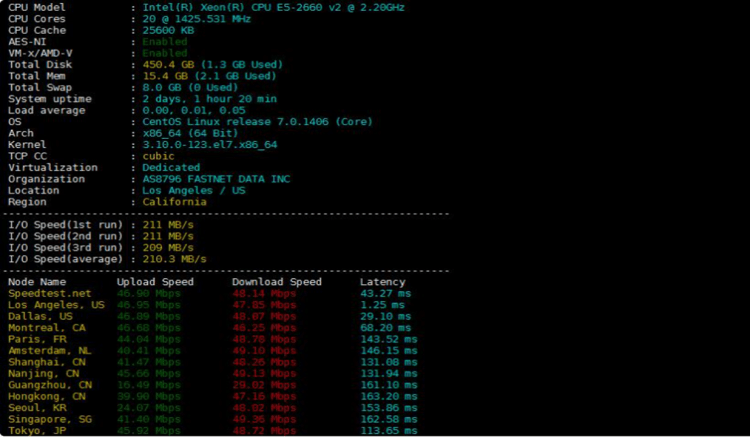Image resolution: width=750 pixels, height=437 pixels.
Task: Click the TCP CC cubic value
Action: point(158,156)
